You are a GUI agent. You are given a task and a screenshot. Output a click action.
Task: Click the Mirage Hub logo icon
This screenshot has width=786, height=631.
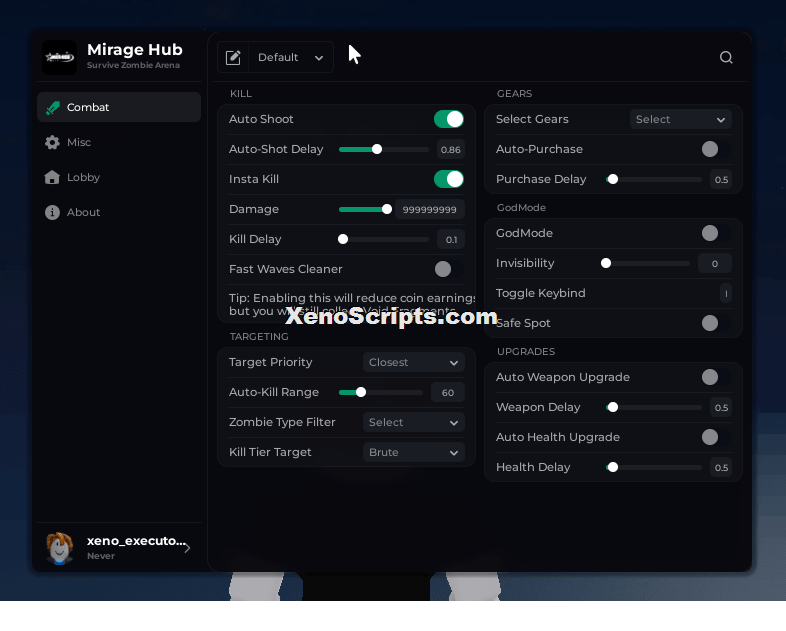pyautogui.click(x=60, y=57)
